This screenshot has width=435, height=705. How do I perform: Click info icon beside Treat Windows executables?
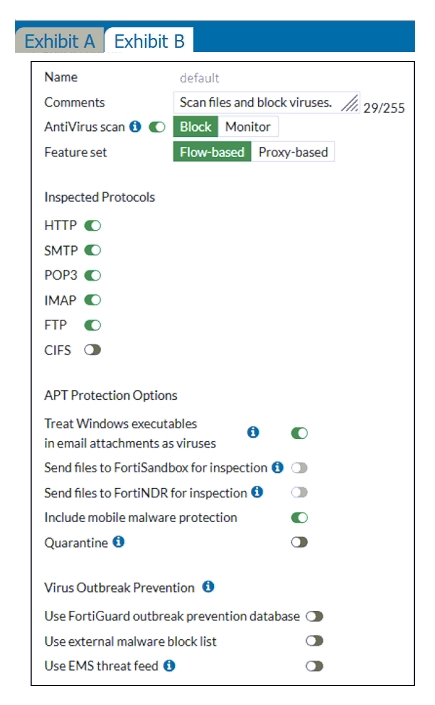(253, 432)
